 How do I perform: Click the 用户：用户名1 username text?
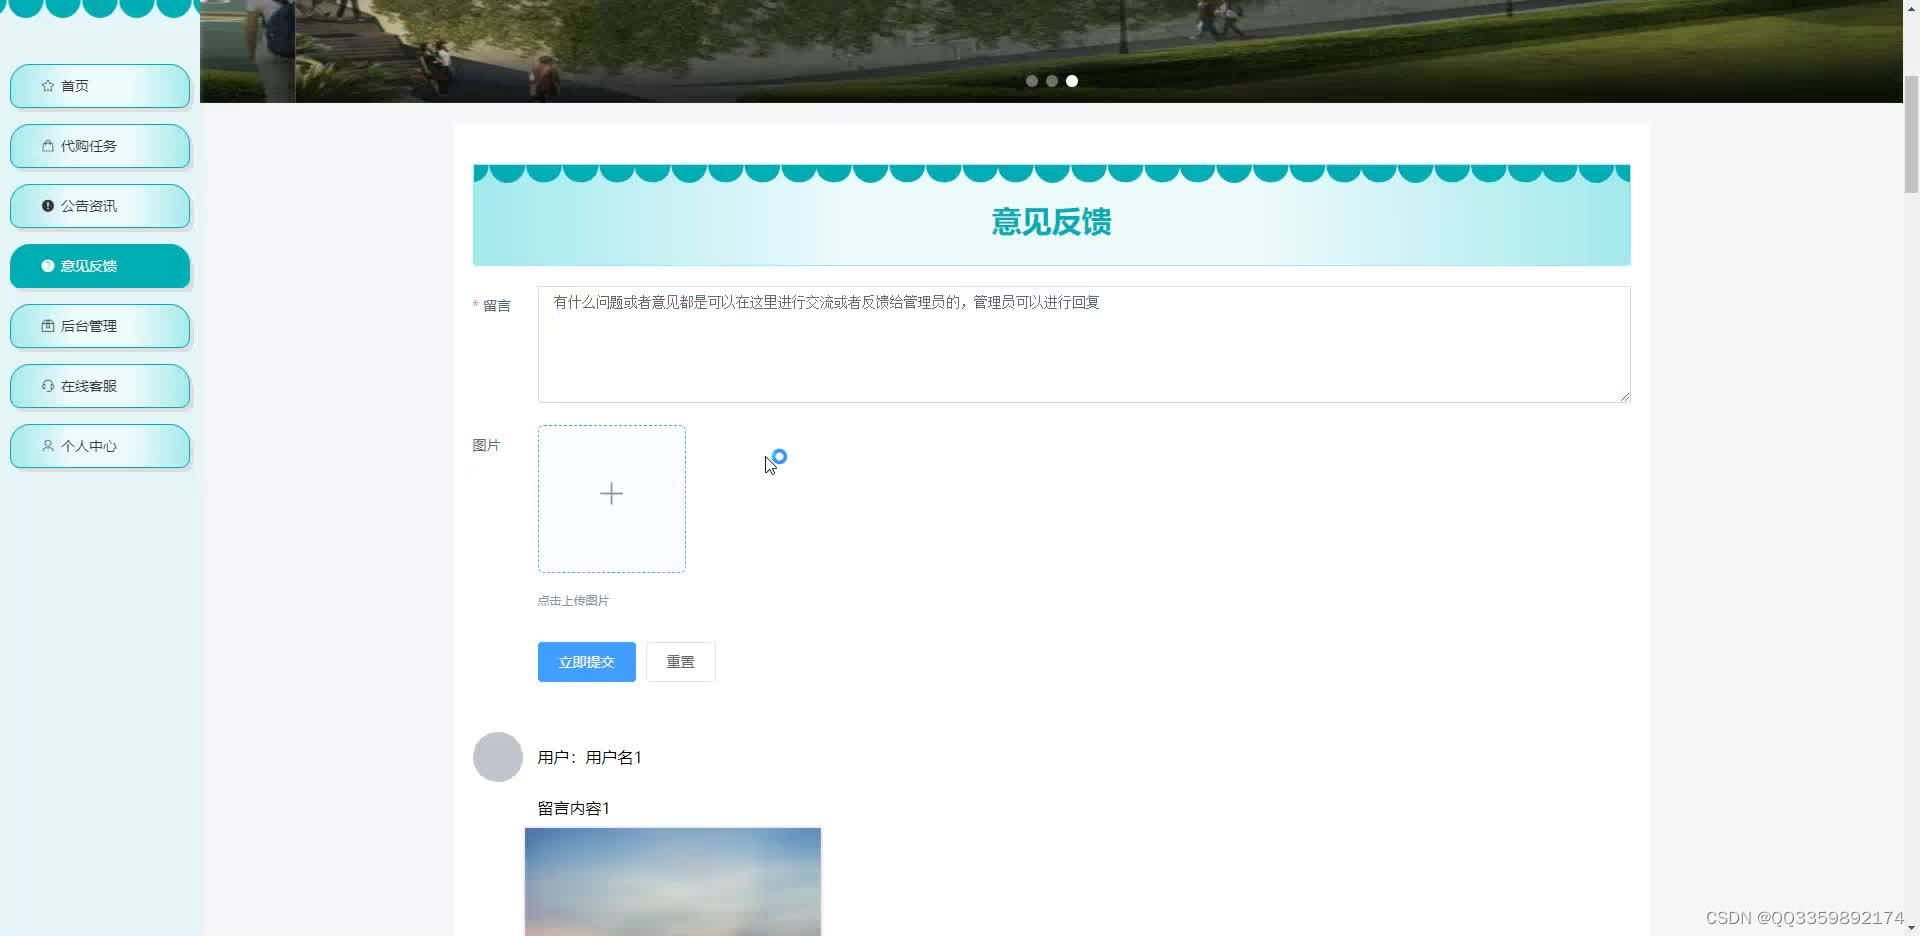(x=589, y=758)
